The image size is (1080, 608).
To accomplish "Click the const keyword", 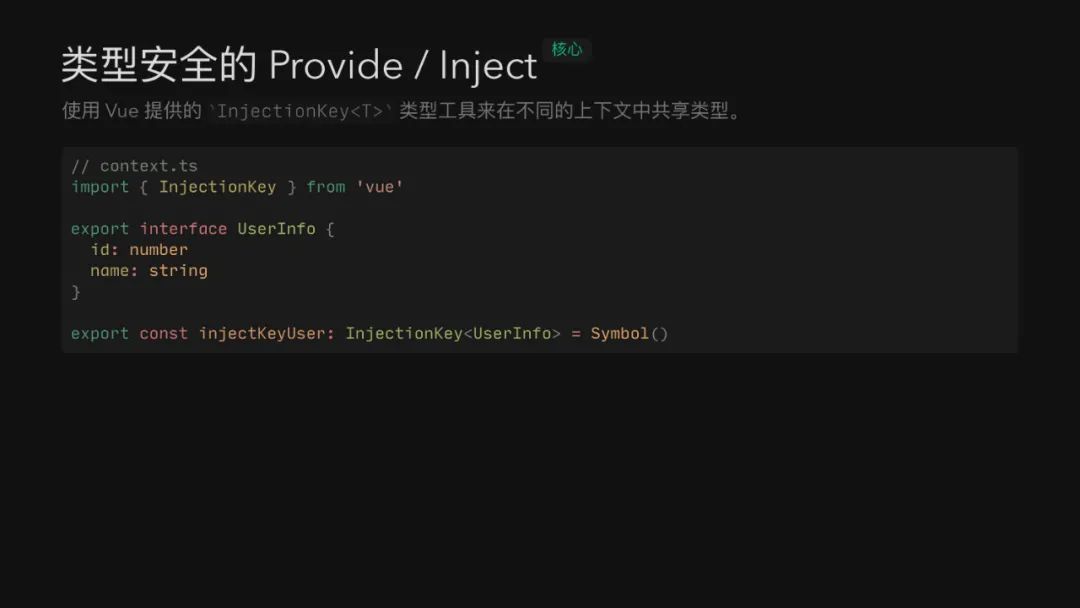I will (x=163, y=334).
